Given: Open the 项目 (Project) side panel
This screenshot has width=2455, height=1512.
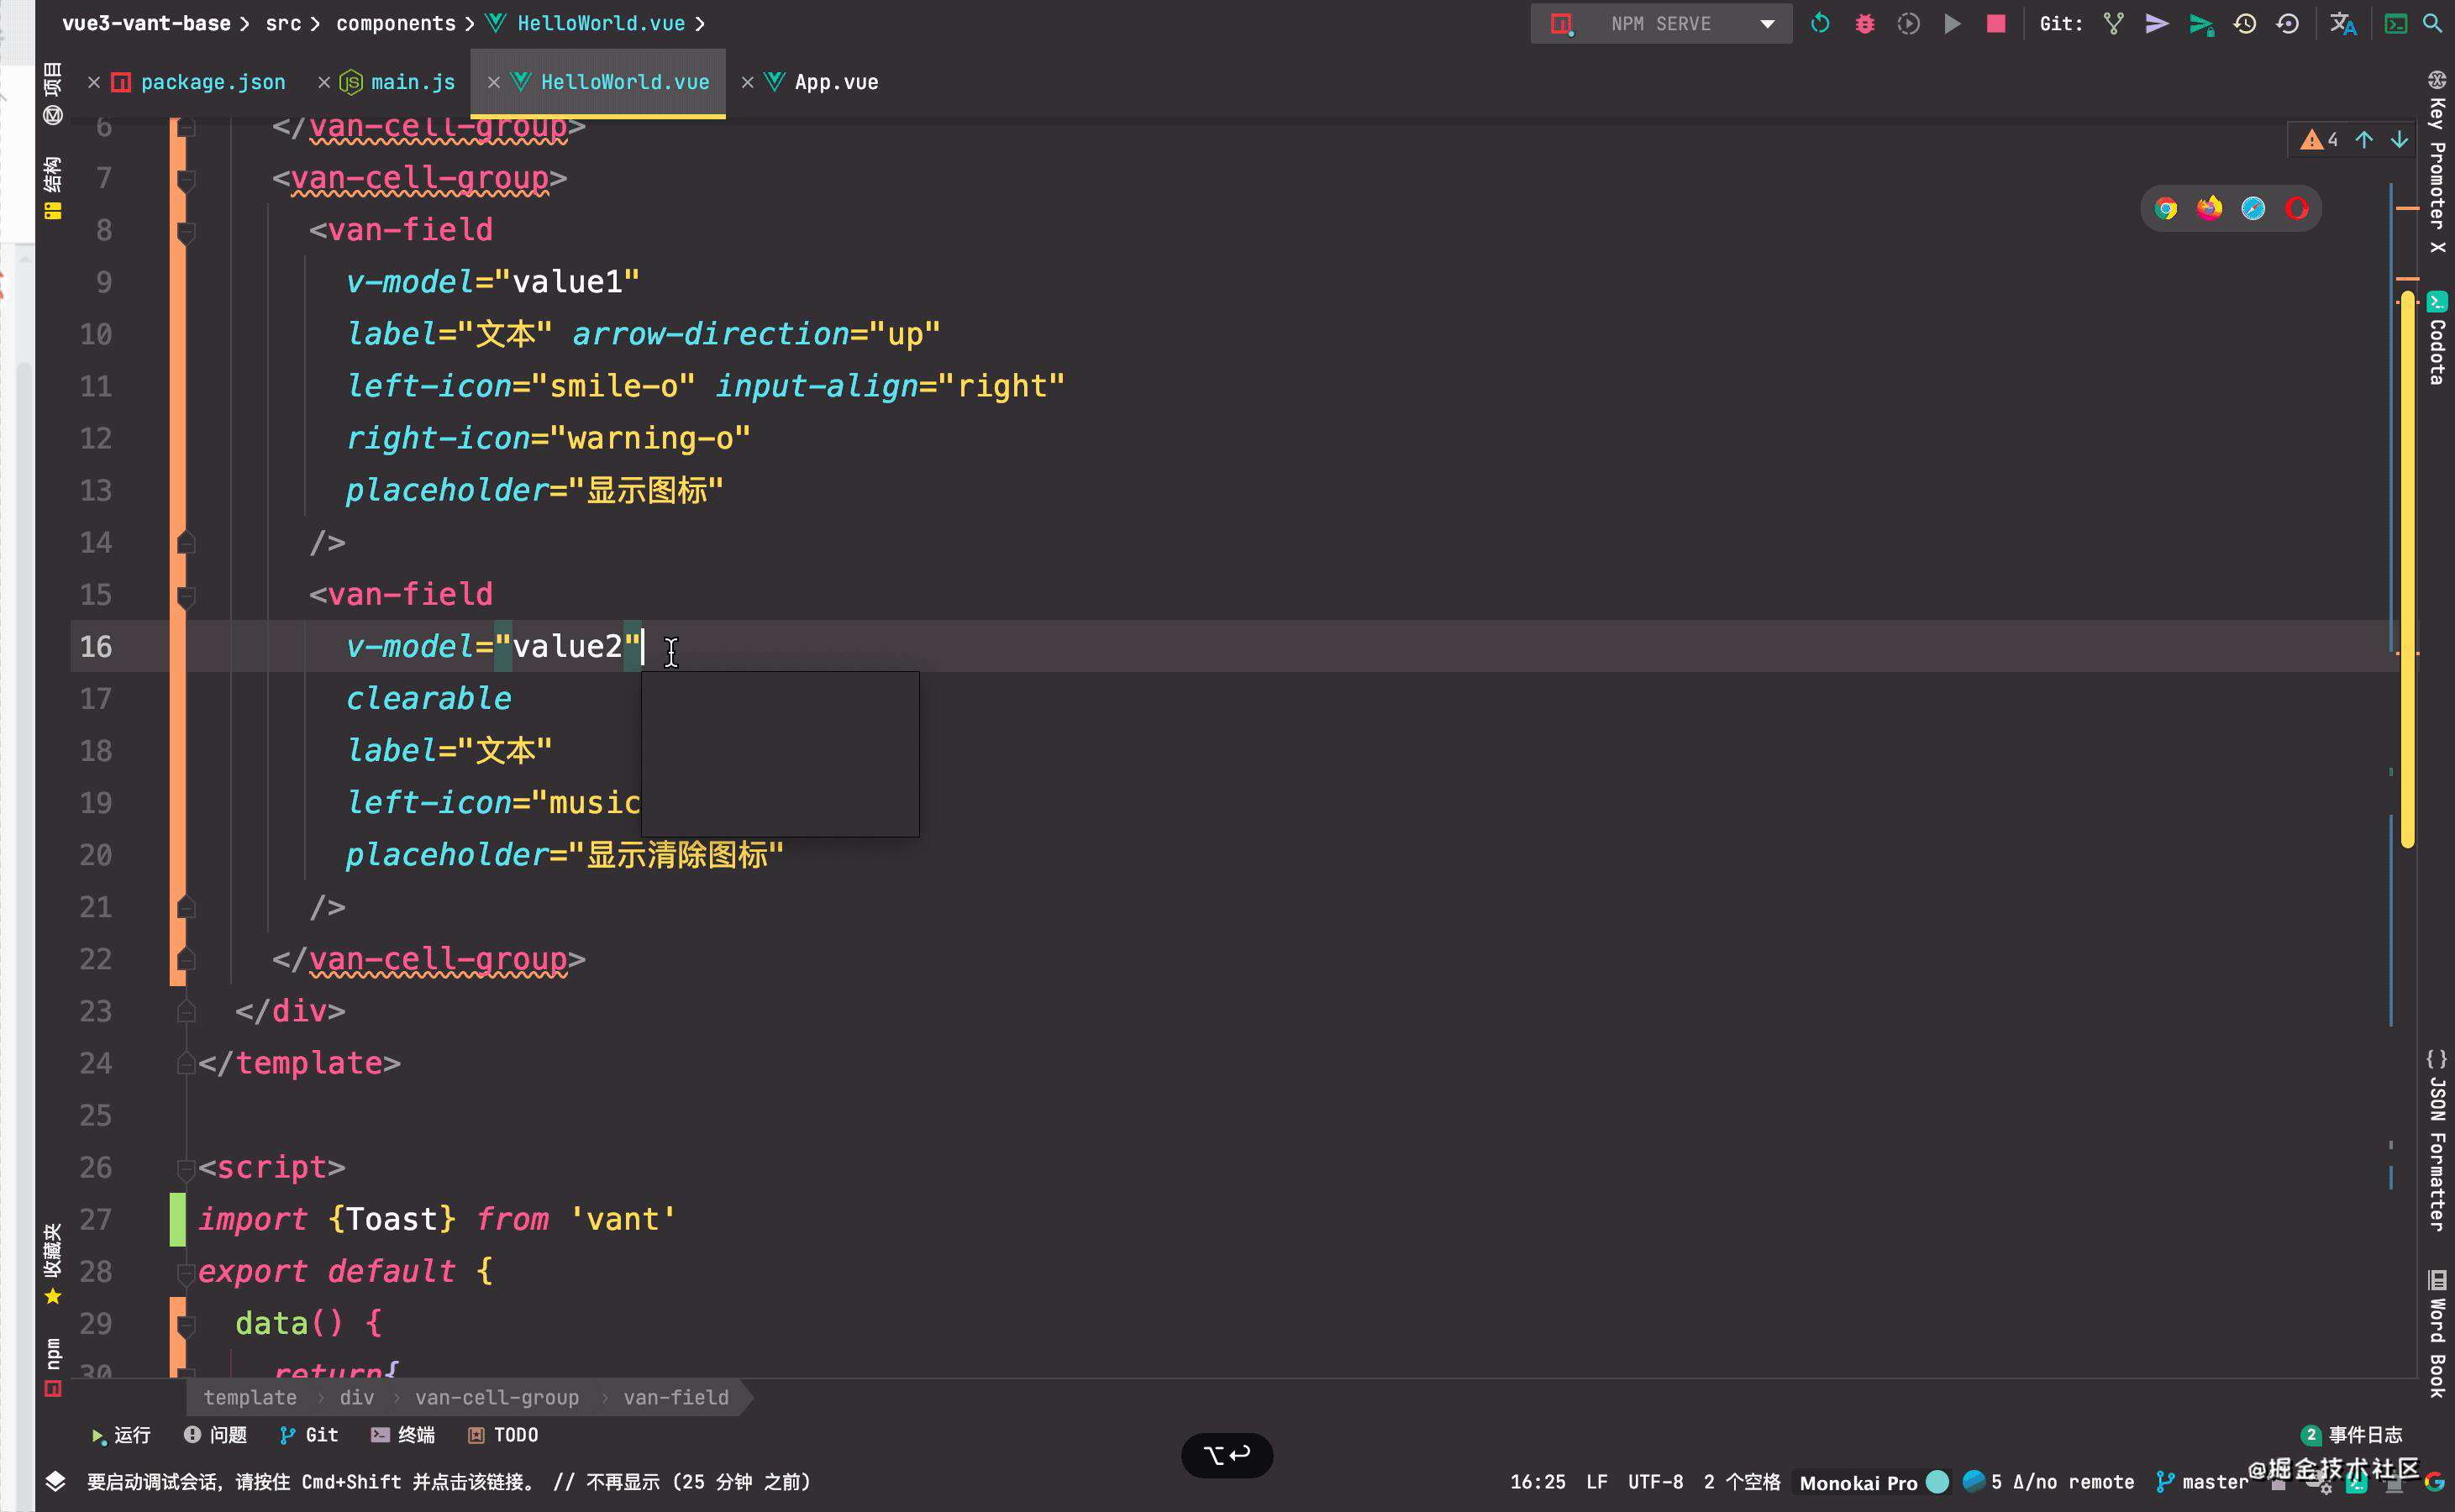Looking at the screenshot, I should (x=53, y=93).
